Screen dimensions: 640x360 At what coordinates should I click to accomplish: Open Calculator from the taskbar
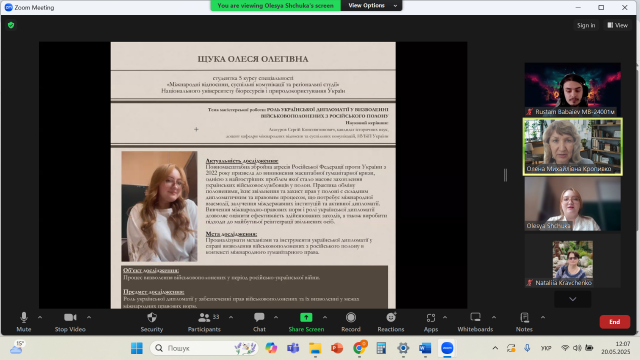click(x=381, y=348)
